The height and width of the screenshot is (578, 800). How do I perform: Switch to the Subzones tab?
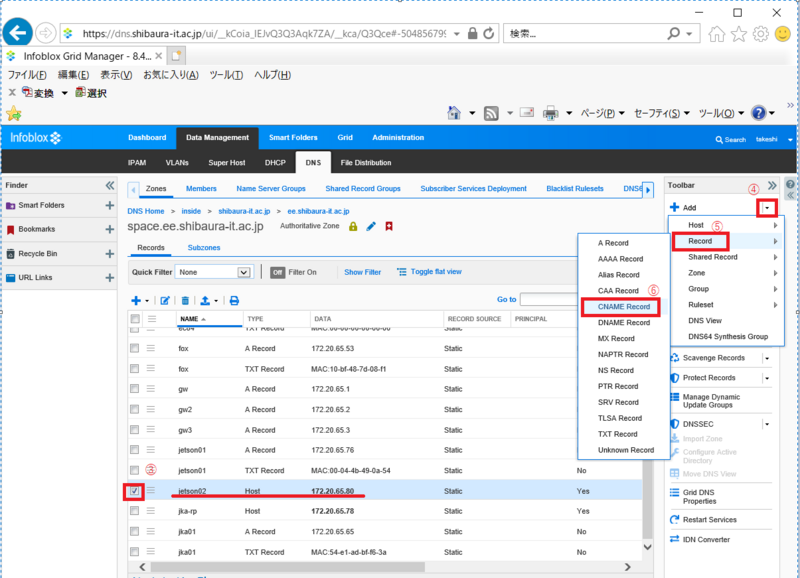click(204, 247)
